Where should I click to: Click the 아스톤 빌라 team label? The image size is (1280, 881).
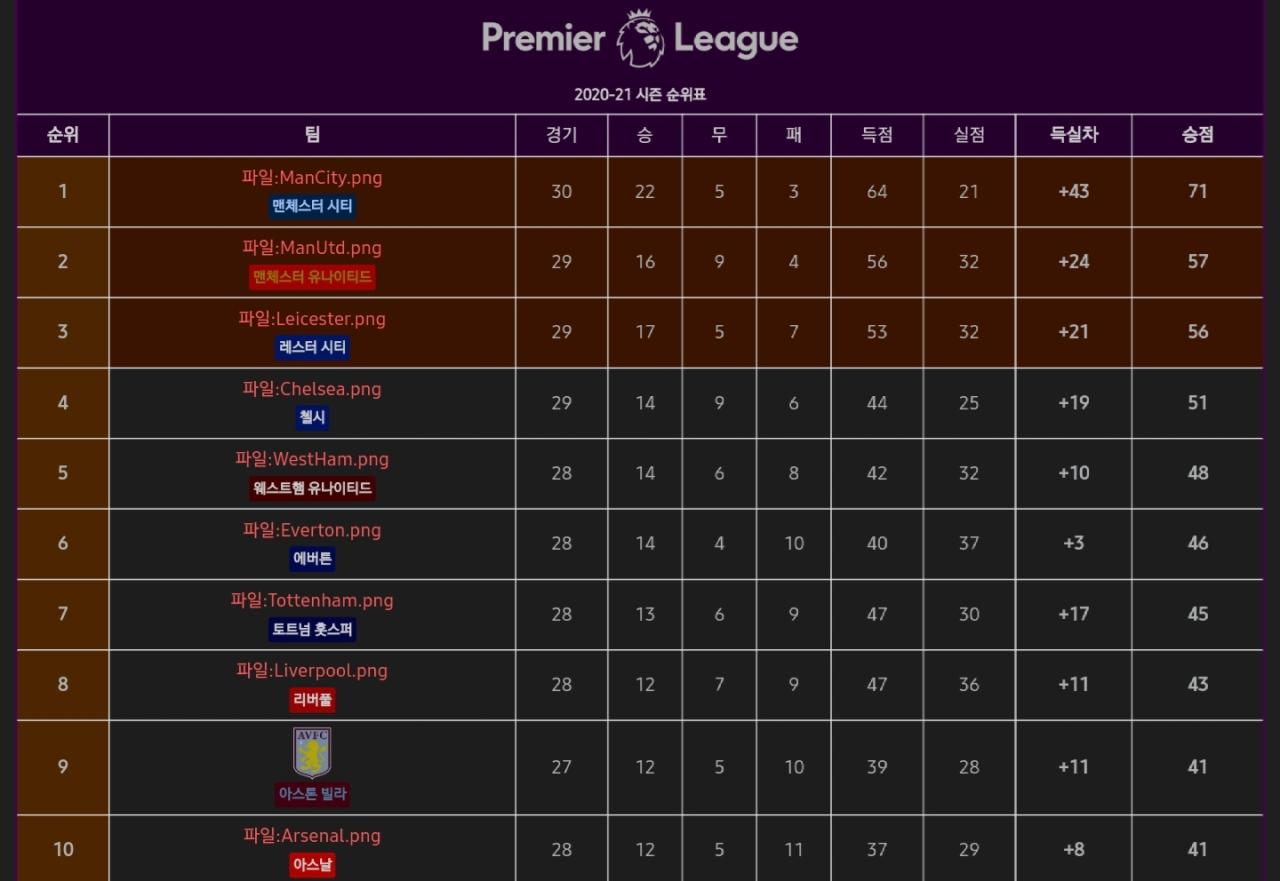pyautogui.click(x=312, y=794)
